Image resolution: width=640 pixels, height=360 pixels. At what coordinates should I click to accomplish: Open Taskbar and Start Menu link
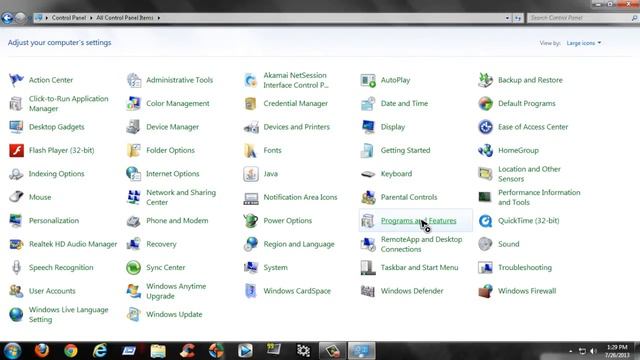(419, 268)
